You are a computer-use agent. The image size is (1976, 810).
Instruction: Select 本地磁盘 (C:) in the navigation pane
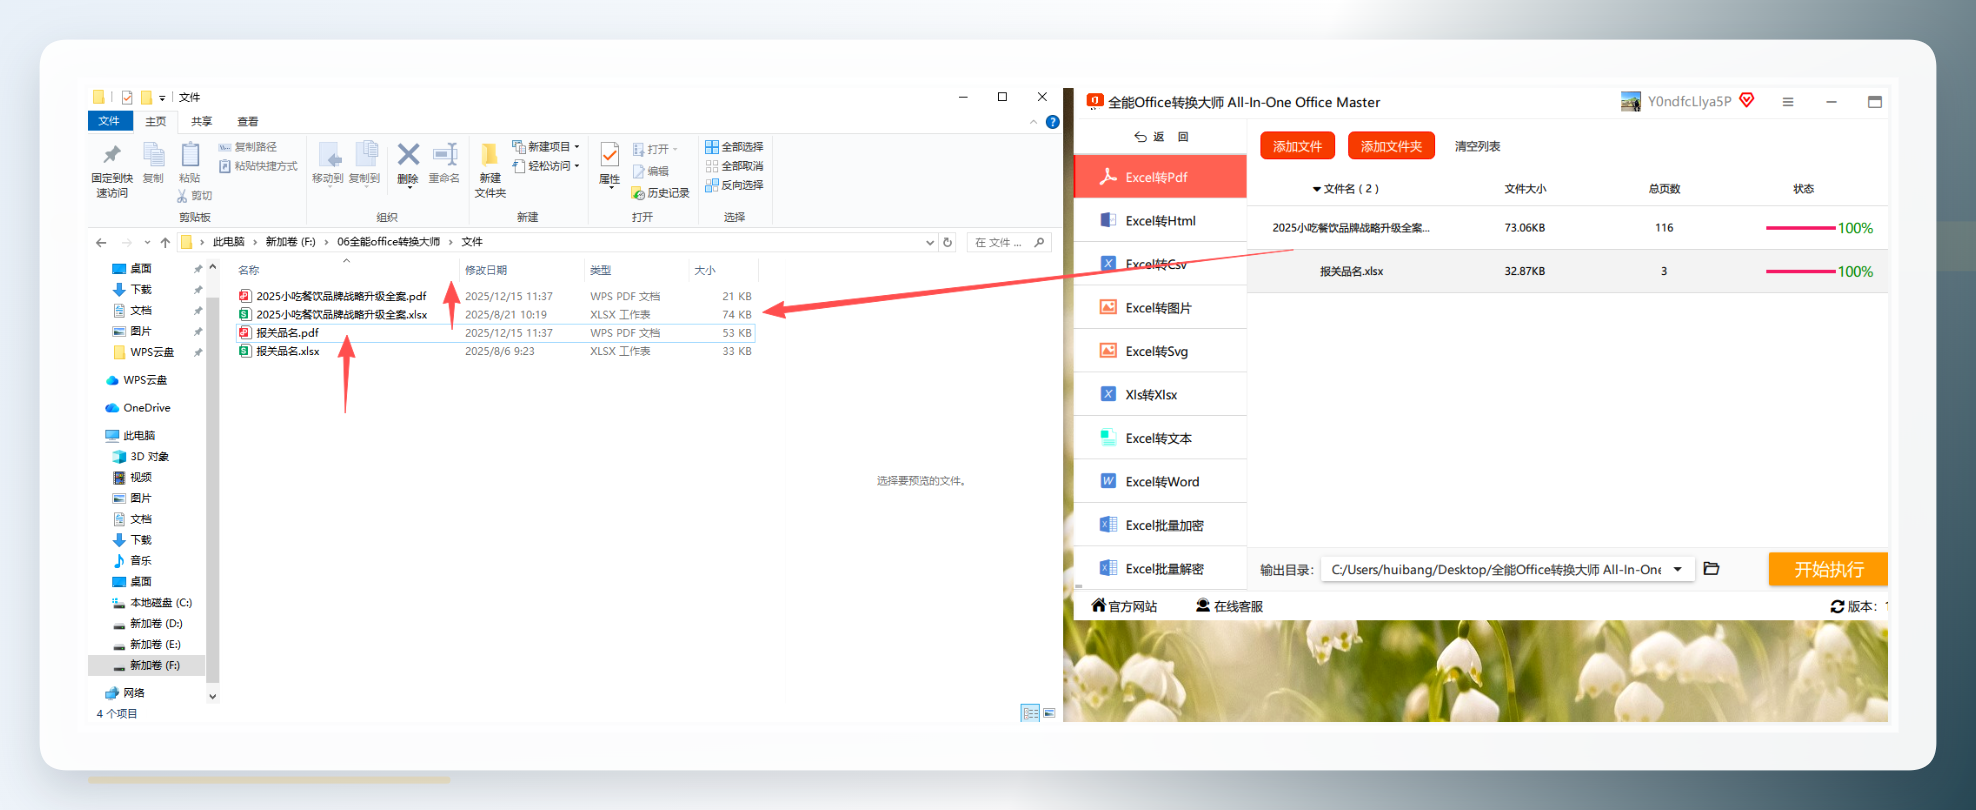click(160, 603)
